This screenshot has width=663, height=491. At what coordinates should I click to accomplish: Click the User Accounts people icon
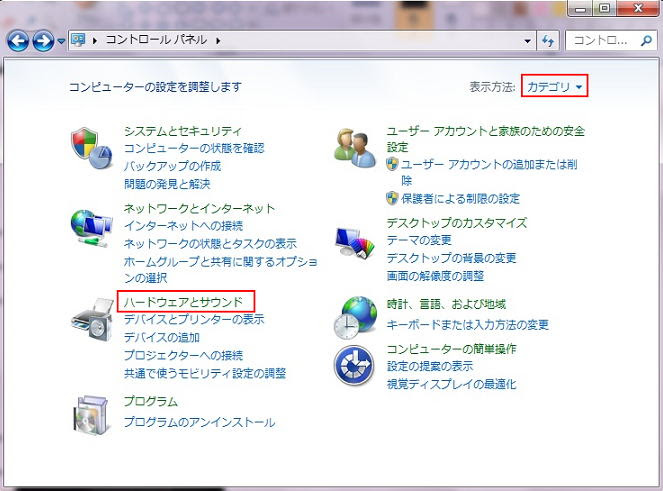355,148
